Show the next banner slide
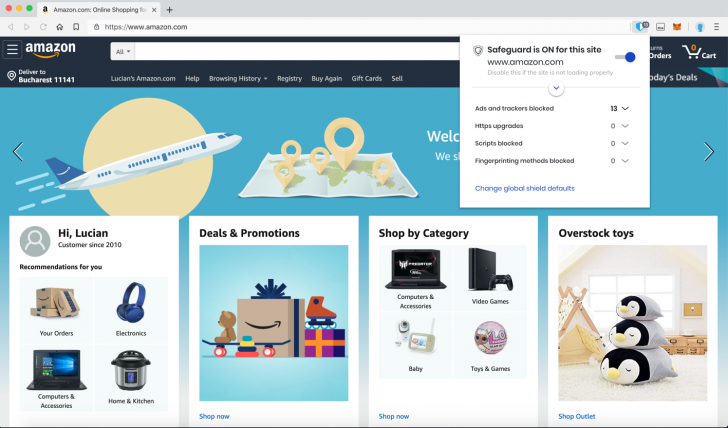728x428 pixels. 709,152
